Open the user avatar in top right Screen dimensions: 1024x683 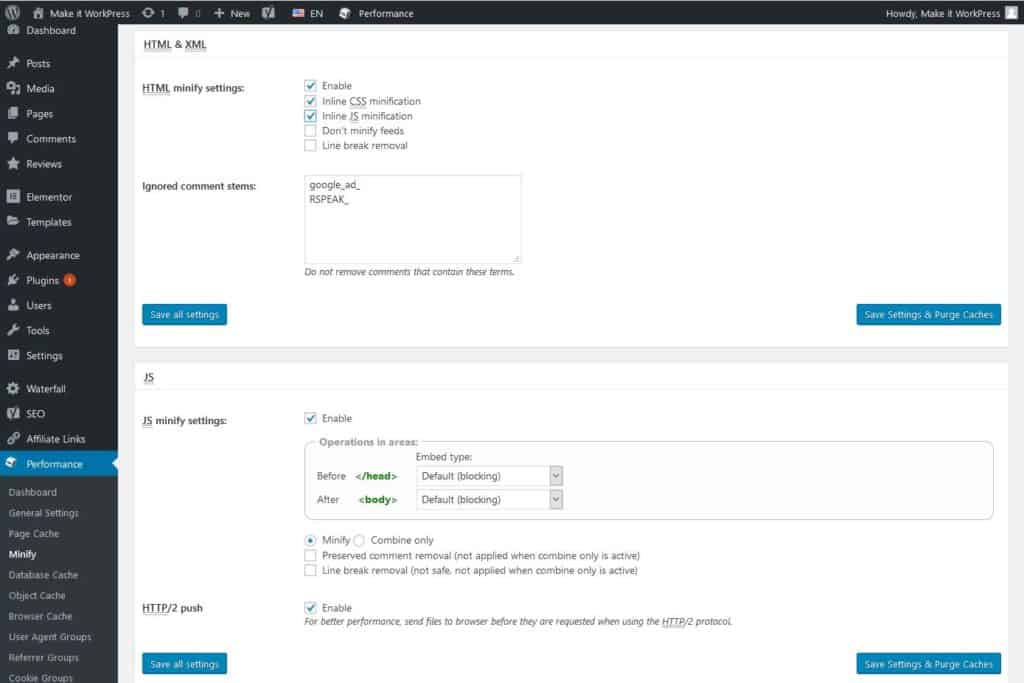(1011, 13)
